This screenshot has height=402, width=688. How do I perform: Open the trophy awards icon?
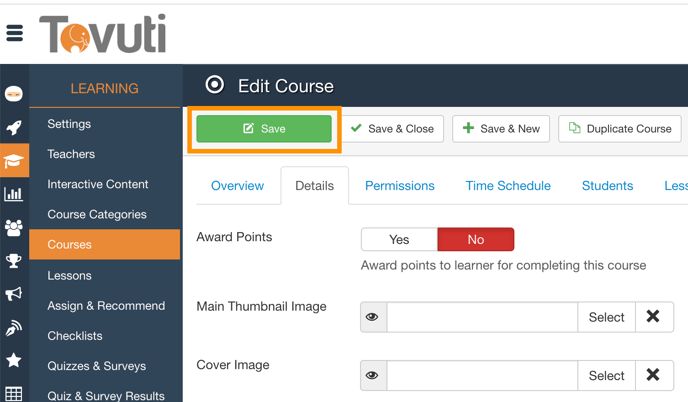point(14,261)
